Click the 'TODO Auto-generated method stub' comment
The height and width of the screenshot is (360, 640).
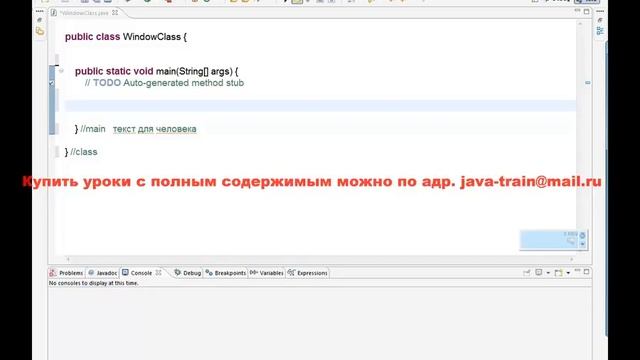168,83
